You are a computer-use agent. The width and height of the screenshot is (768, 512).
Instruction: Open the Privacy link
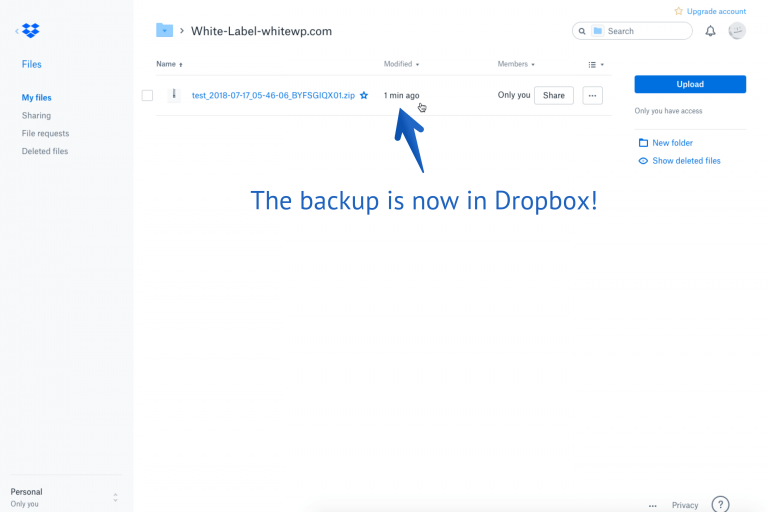(x=685, y=505)
